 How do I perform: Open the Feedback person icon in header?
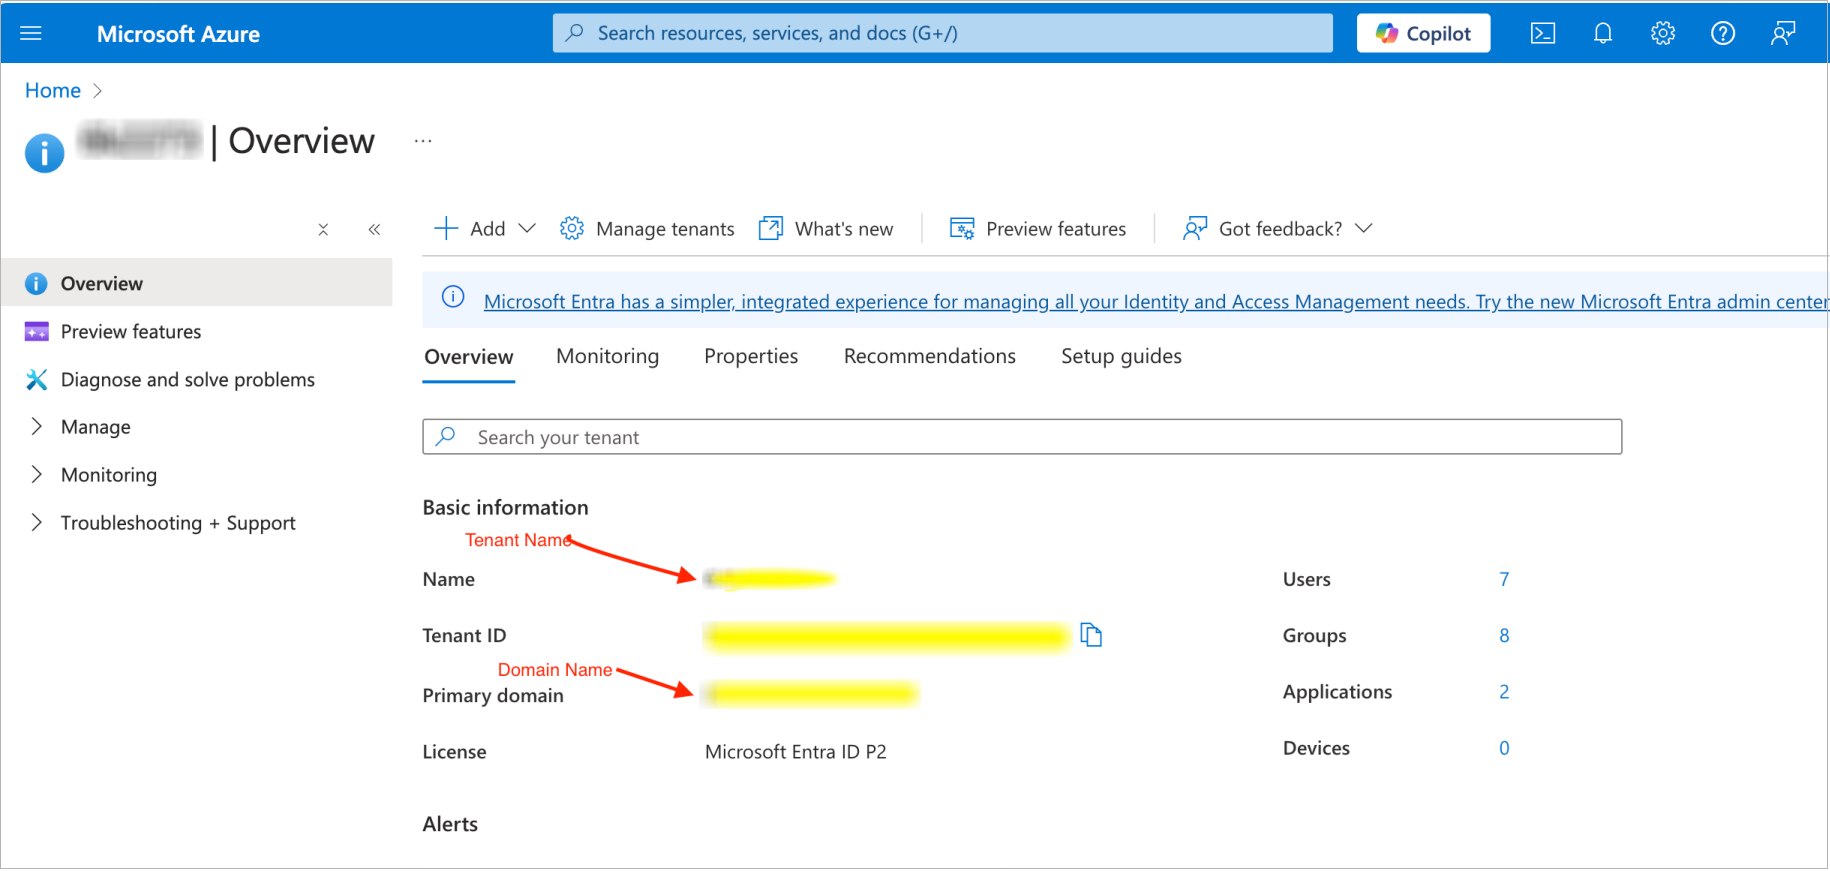click(x=1783, y=33)
